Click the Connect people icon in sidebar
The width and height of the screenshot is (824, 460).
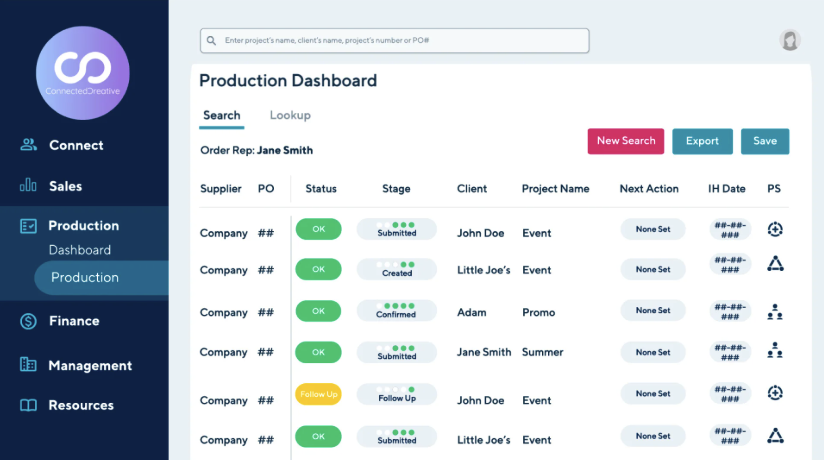pos(29,145)
